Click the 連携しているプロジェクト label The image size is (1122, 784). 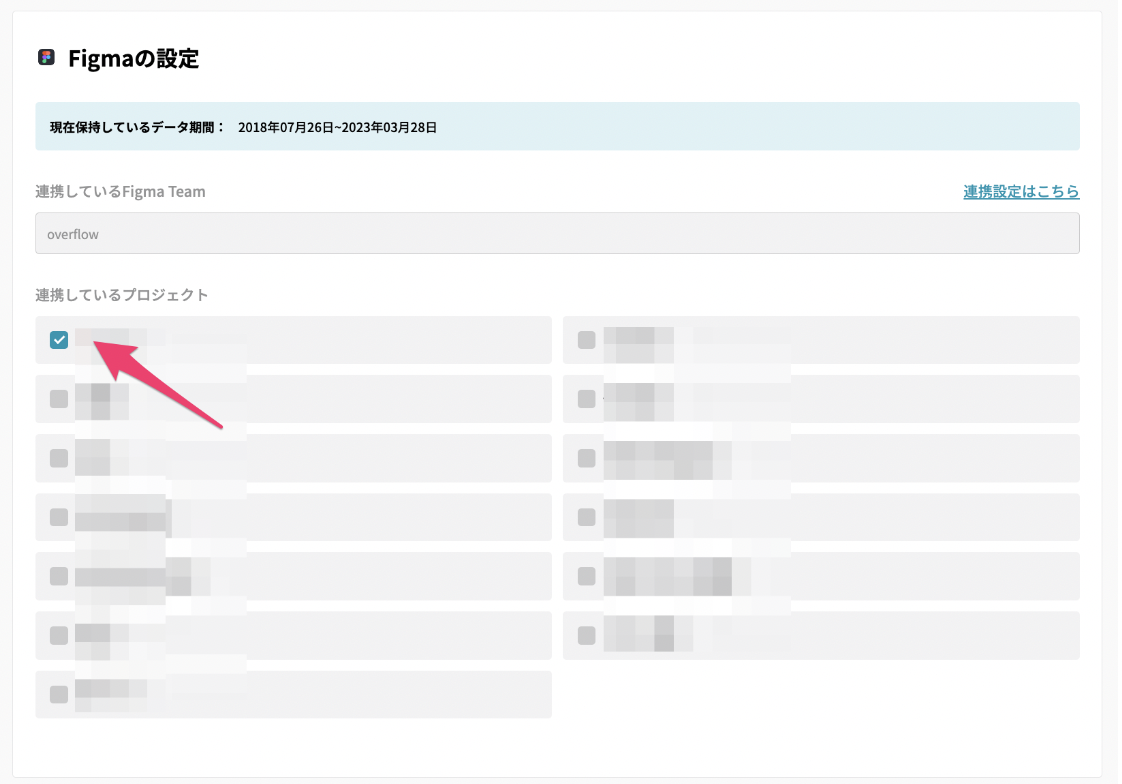[122, 295]
